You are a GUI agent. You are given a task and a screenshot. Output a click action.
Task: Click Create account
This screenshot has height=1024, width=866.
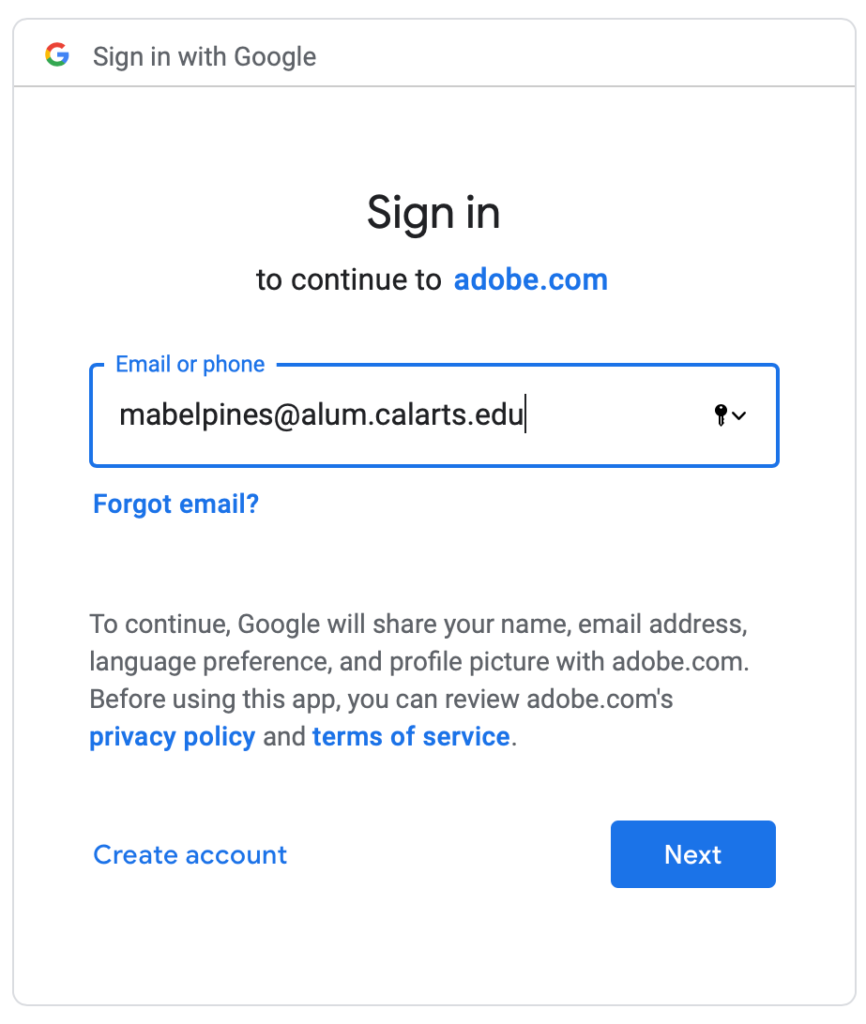pyautogui.click(x=190, y=855)
